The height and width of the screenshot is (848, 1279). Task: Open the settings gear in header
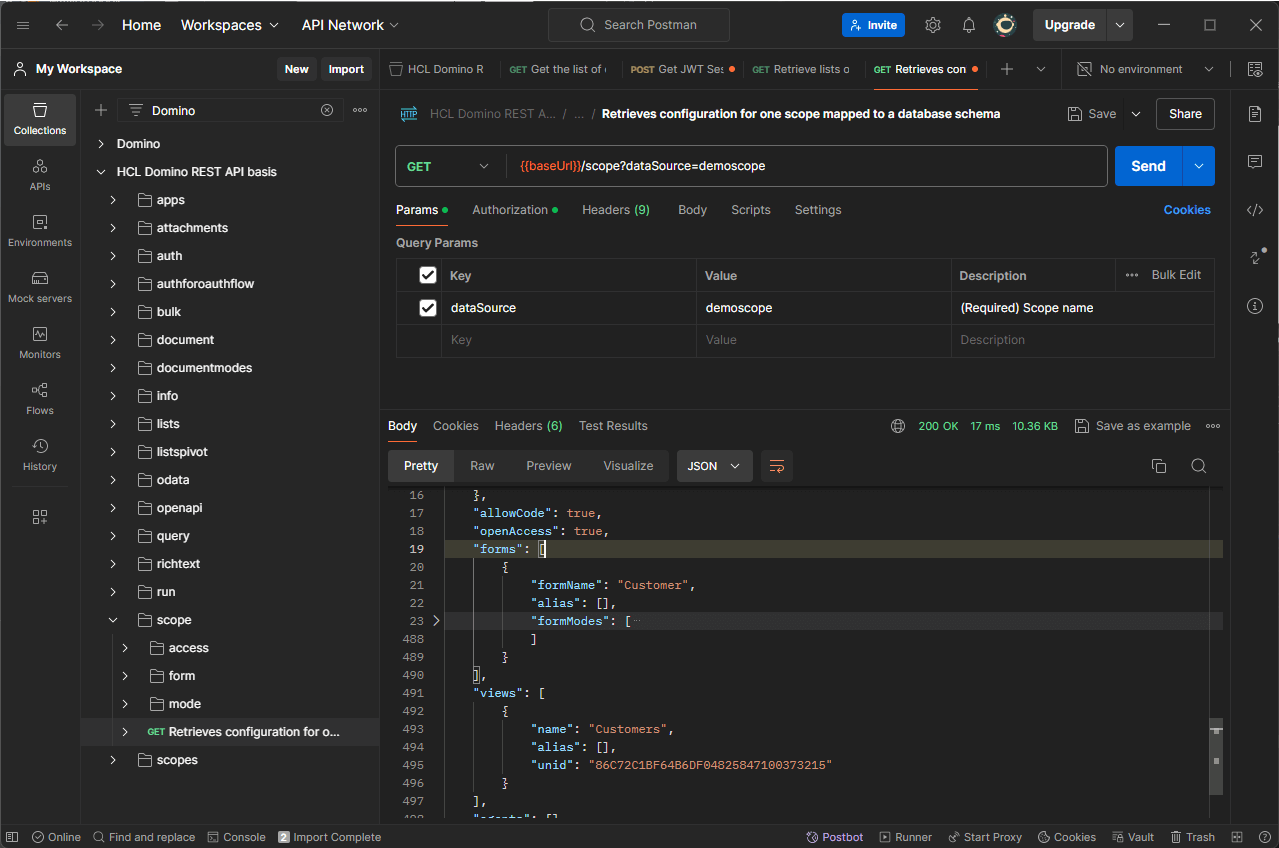click(x=932, y=25)
